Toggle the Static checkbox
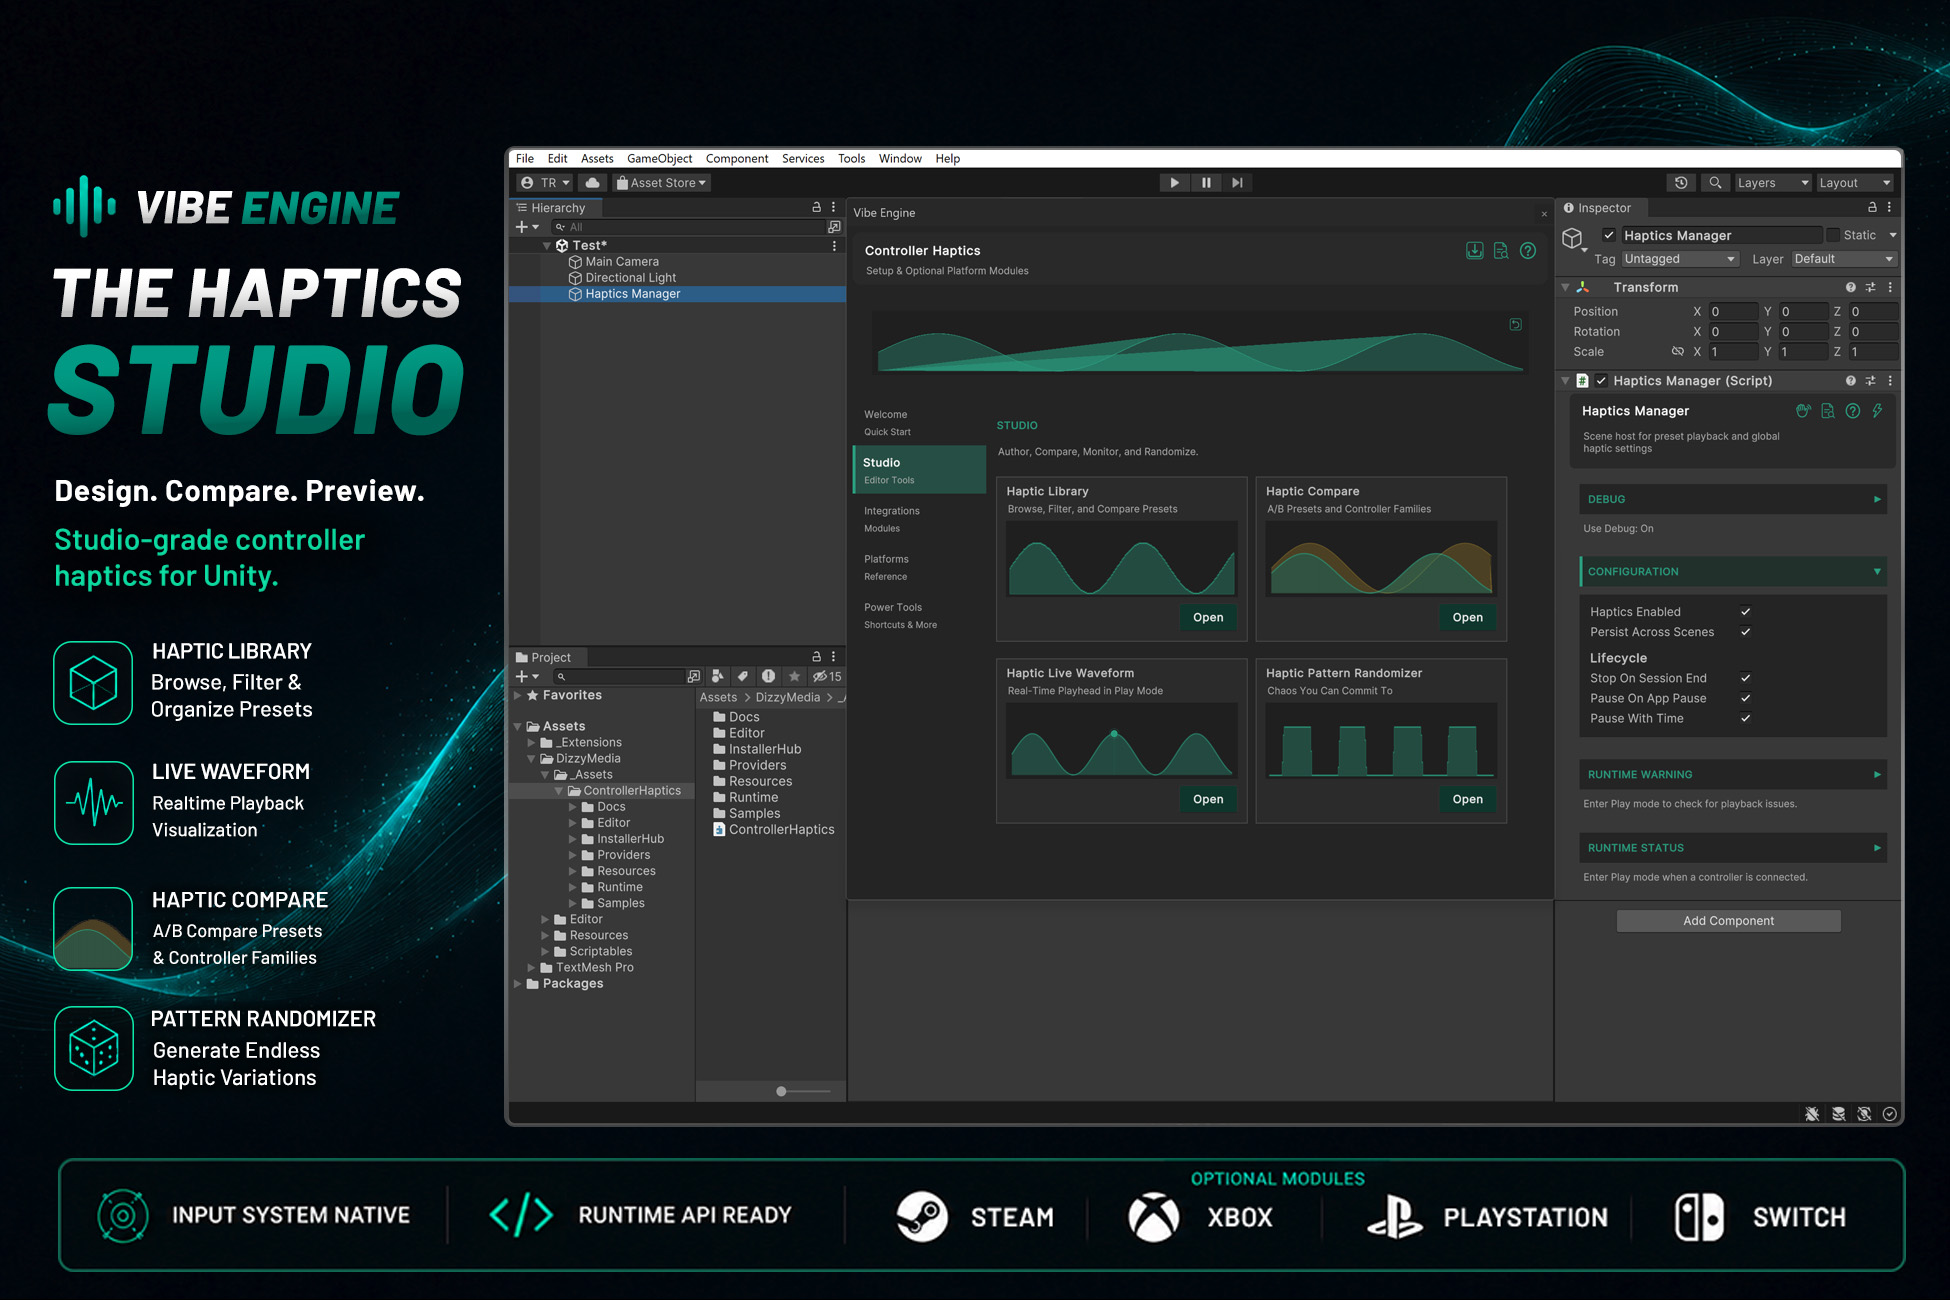This screenshot has width=1950, height=1300. coord(1832,236)
